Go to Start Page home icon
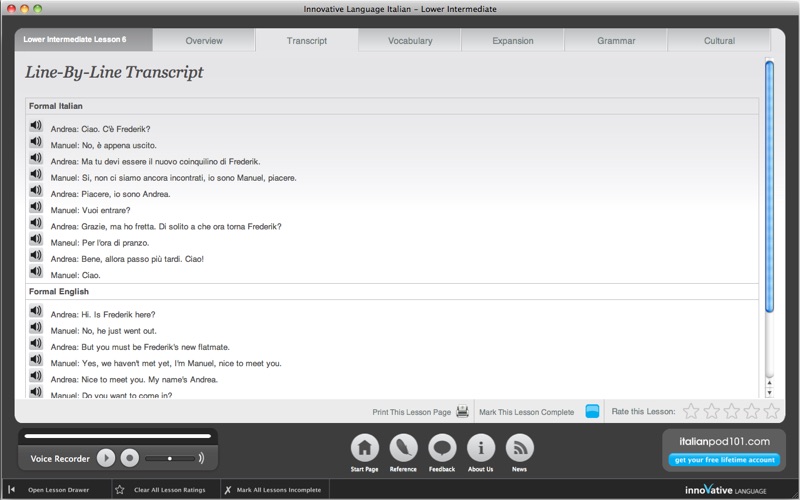800x500 pixels. point(364,448)
